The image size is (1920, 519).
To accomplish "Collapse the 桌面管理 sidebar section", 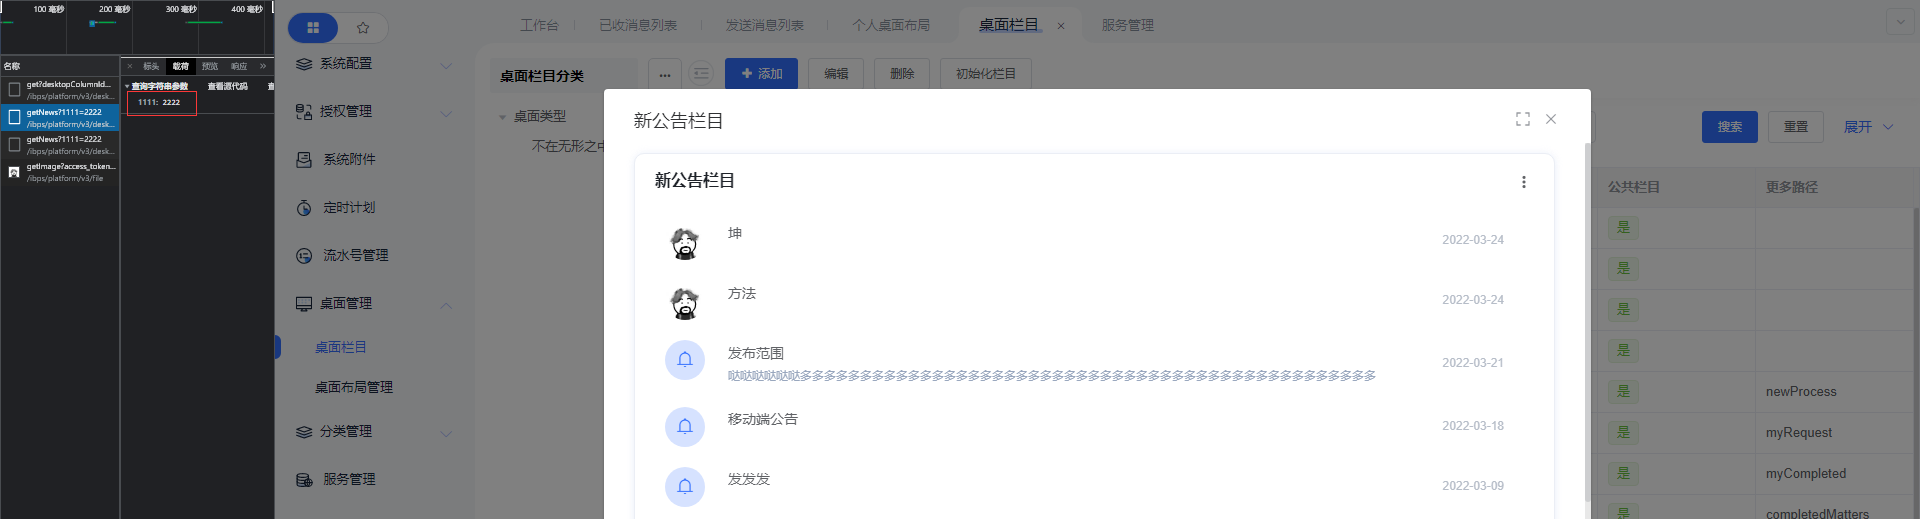I will (x=446, y=304).
